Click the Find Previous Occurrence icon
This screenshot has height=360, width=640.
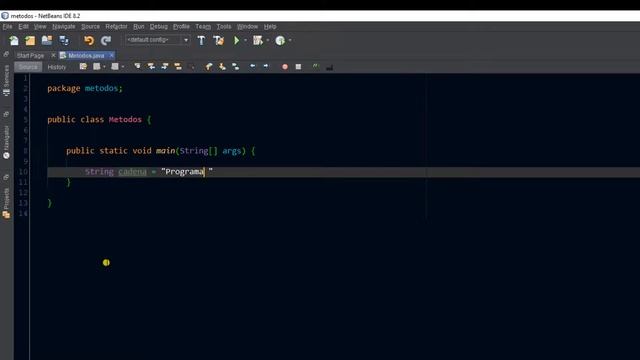[151, 66]
